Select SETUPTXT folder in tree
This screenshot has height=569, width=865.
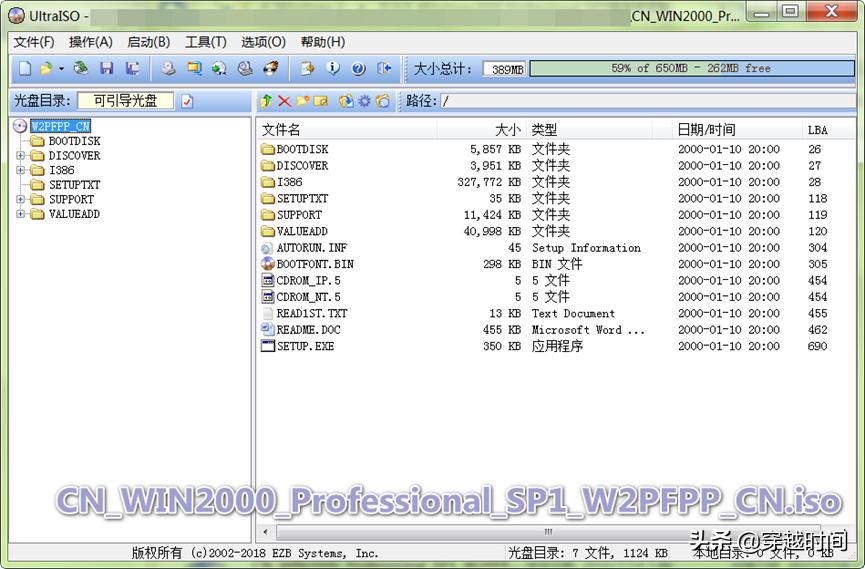[x=74, y=185]
